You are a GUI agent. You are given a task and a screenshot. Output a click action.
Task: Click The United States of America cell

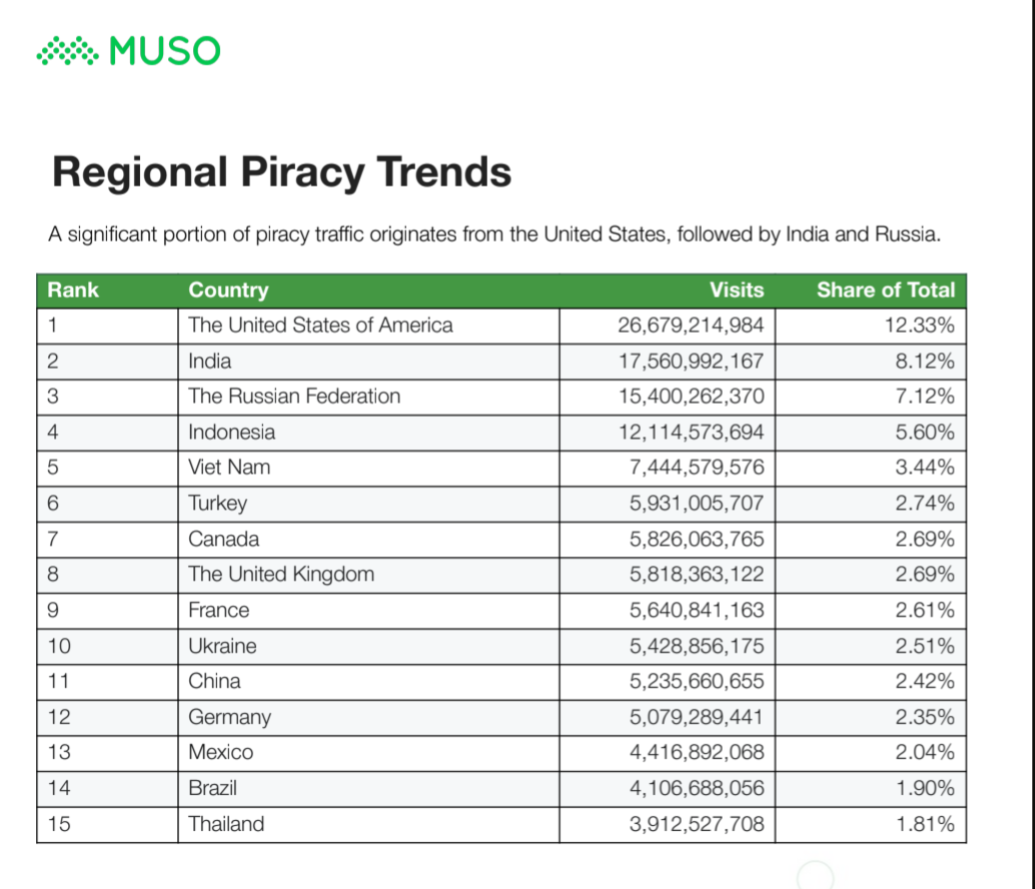coord(320,325)
